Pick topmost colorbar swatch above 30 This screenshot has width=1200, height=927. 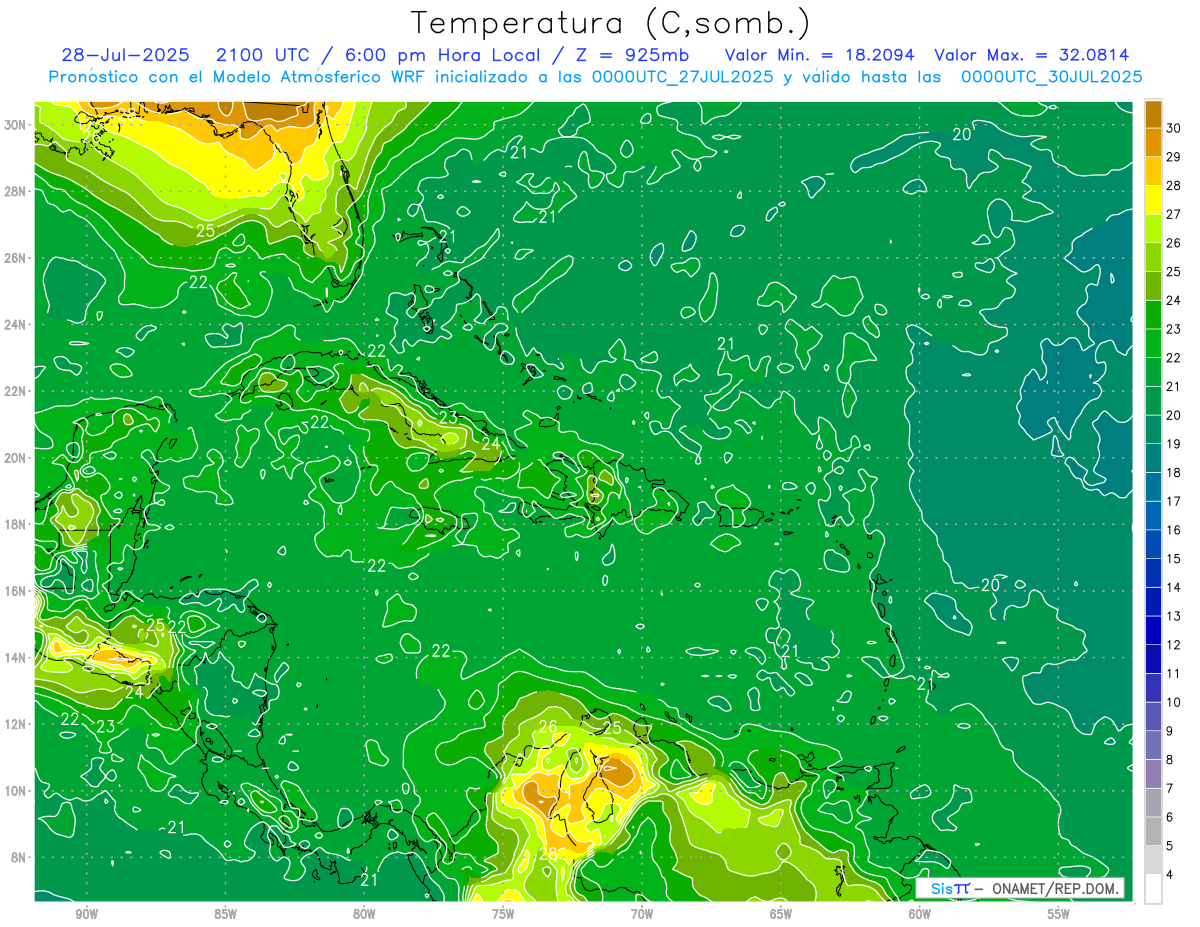click(1153, 114)
